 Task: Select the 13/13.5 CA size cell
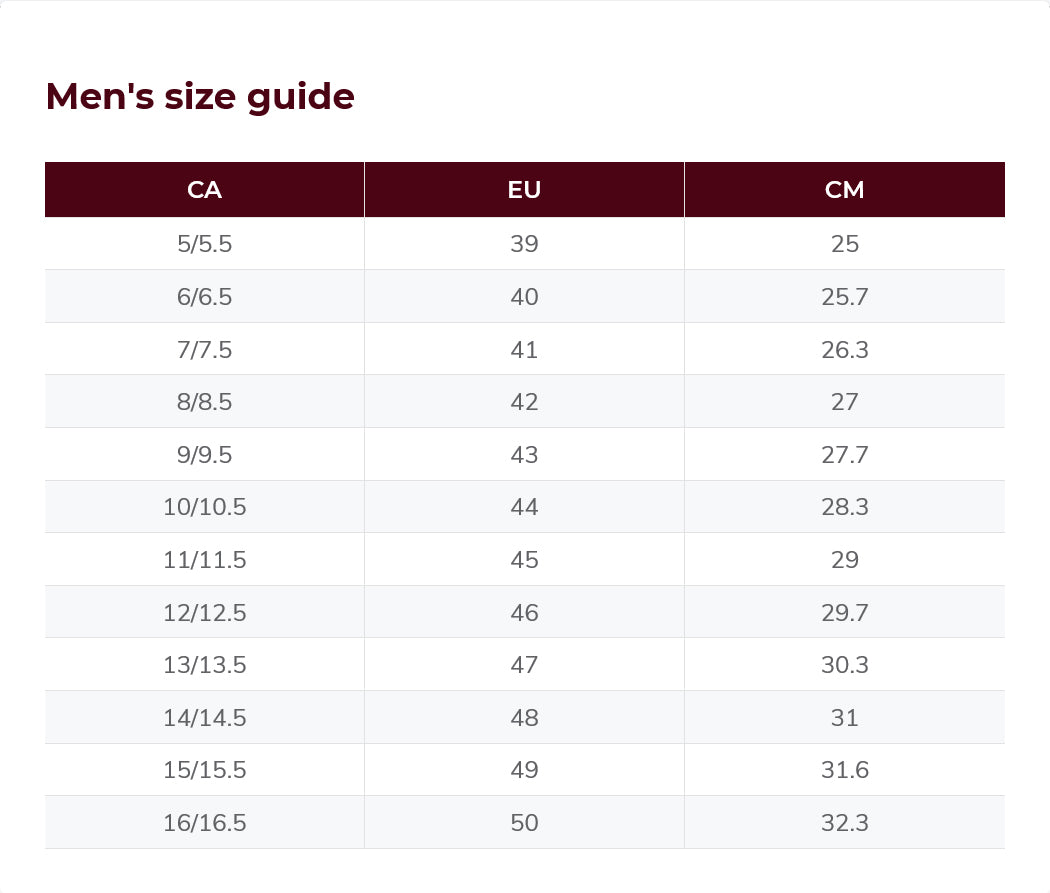click(204, 665)
